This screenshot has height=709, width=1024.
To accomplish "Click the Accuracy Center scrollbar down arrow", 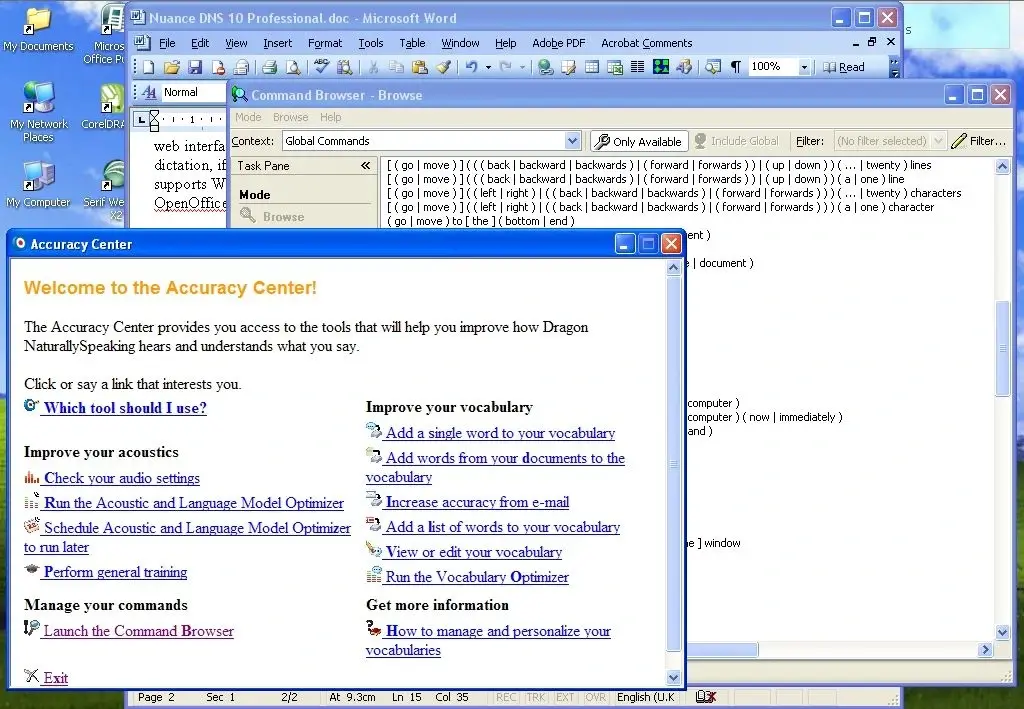I will click(673, 678).
